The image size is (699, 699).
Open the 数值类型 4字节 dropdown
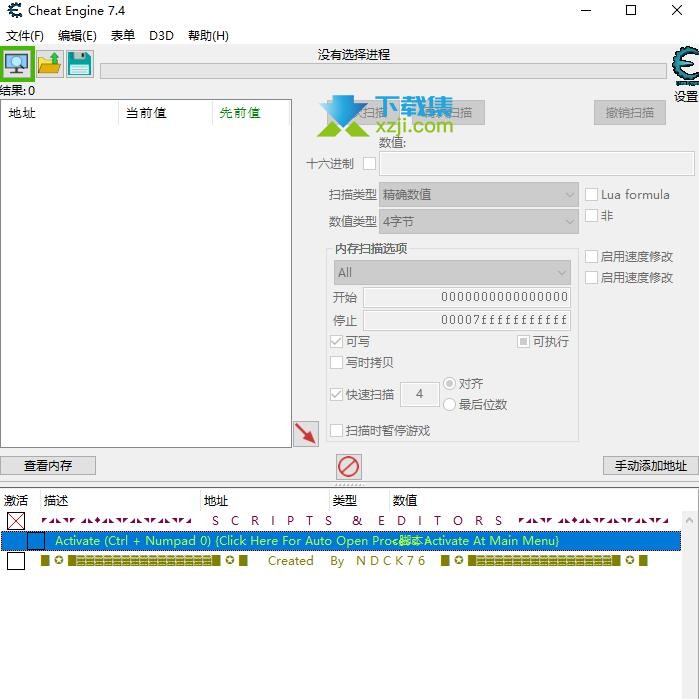[479, 222]
